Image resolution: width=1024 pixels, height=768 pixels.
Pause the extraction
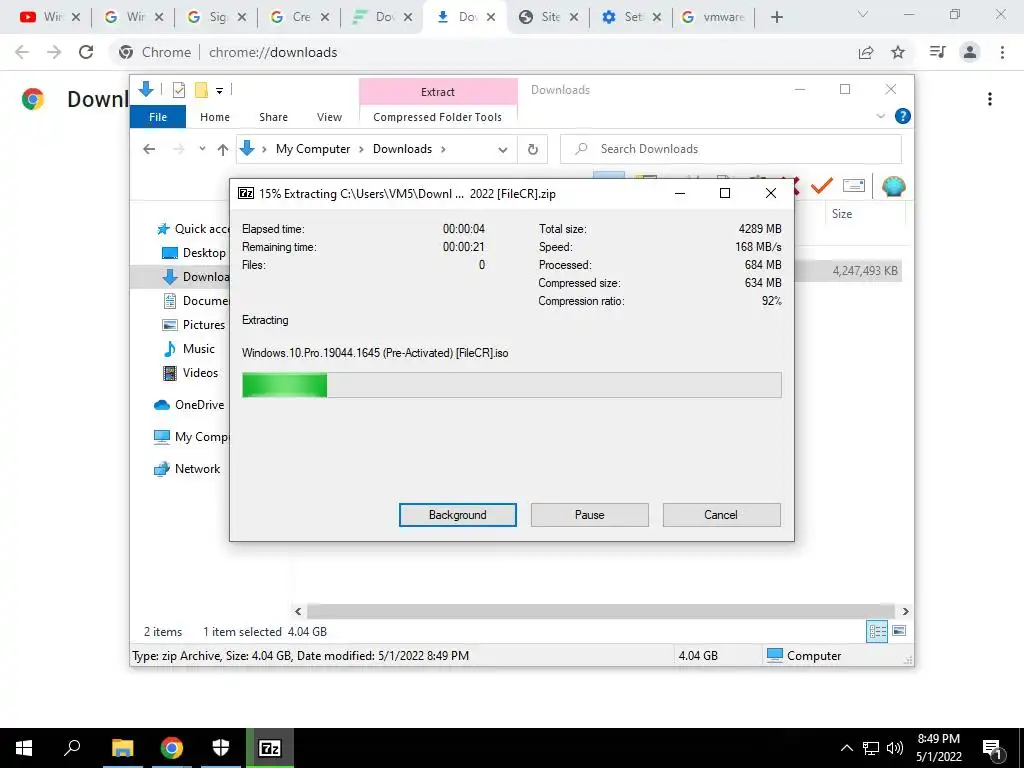click(x=589, y=515)
